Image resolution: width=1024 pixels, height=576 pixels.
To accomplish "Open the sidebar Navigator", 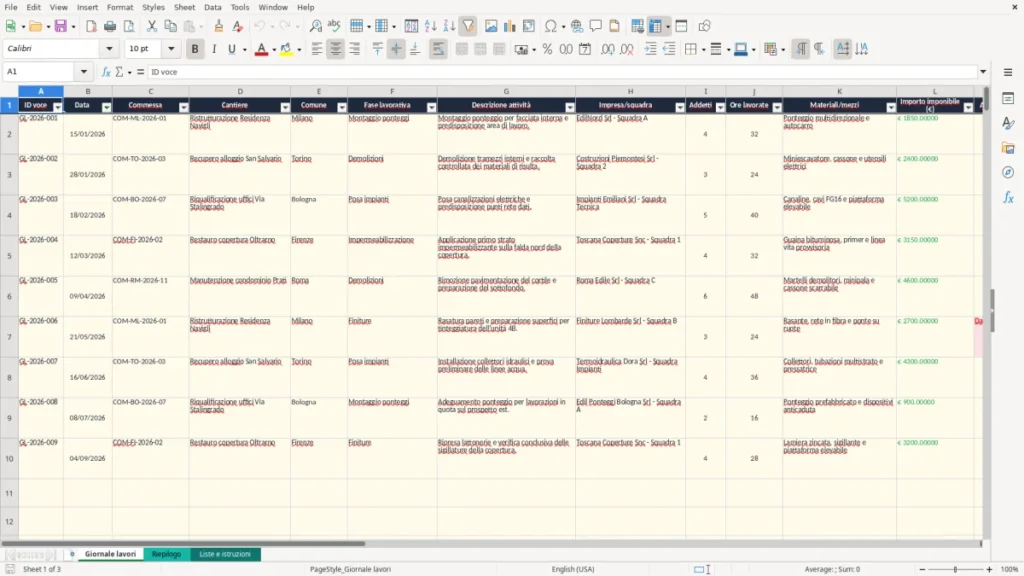I will [1008, 172].
